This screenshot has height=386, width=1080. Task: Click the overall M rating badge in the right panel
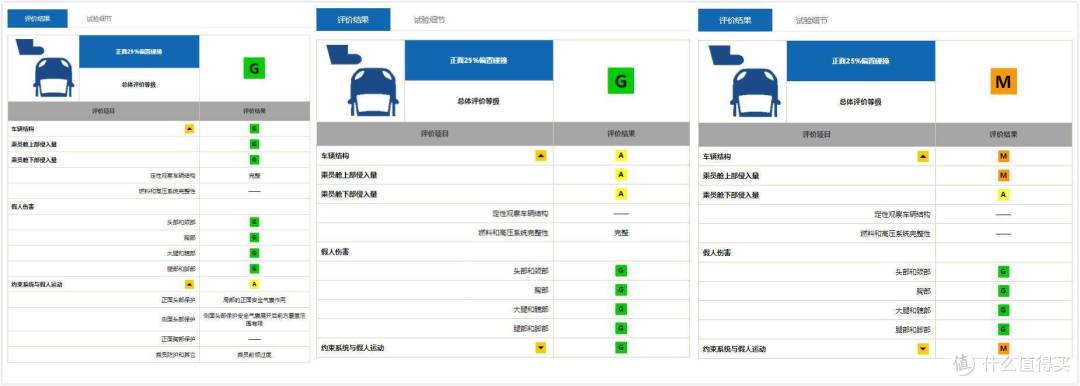pyautogui.click(x=1004, y=82)
